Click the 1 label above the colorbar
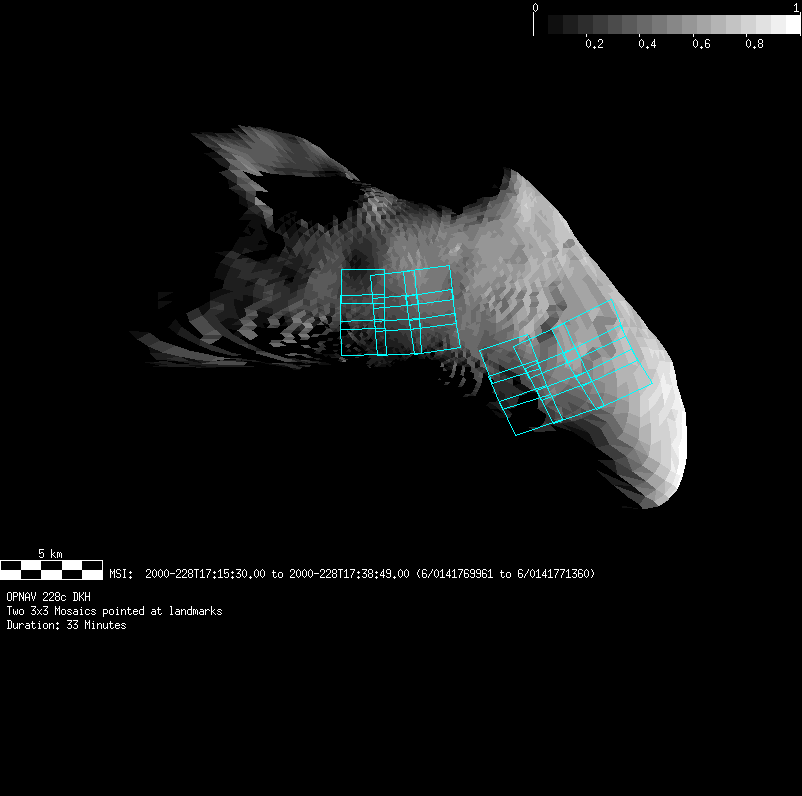 coord(795,8)
